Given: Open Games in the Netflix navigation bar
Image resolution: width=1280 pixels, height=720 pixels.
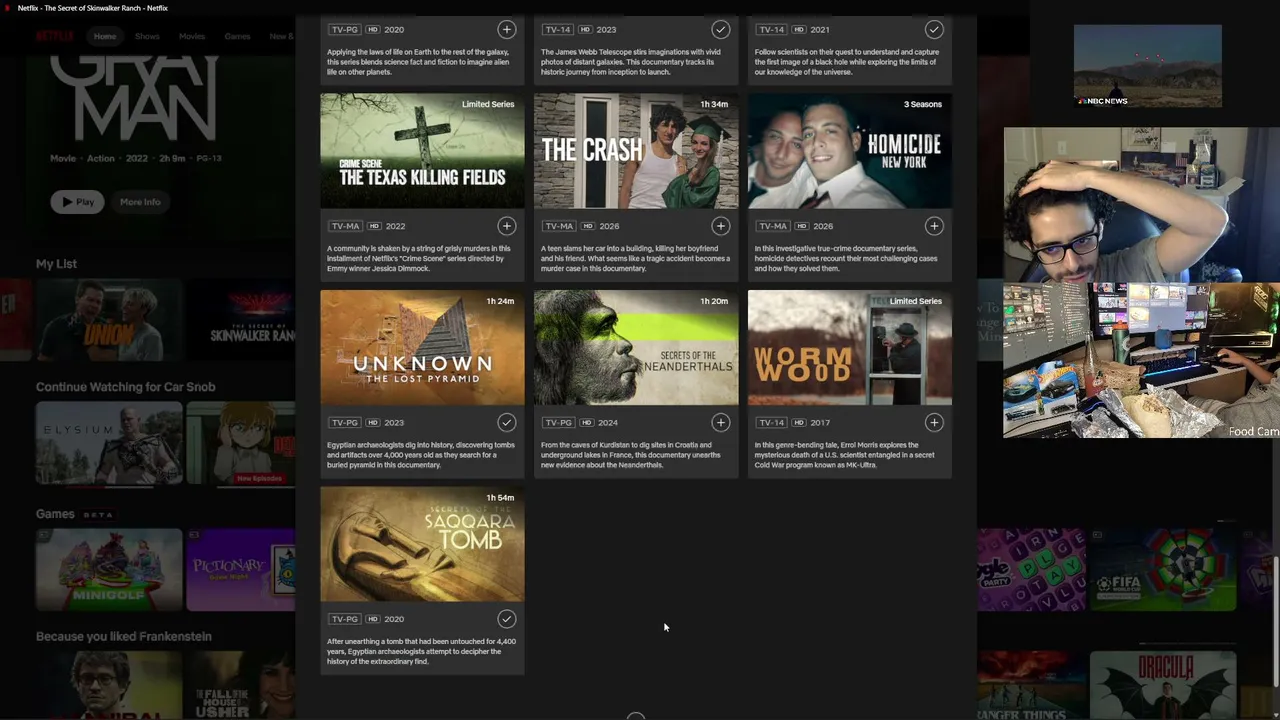Looking at the screenshot, I should [x=238, y=37].
